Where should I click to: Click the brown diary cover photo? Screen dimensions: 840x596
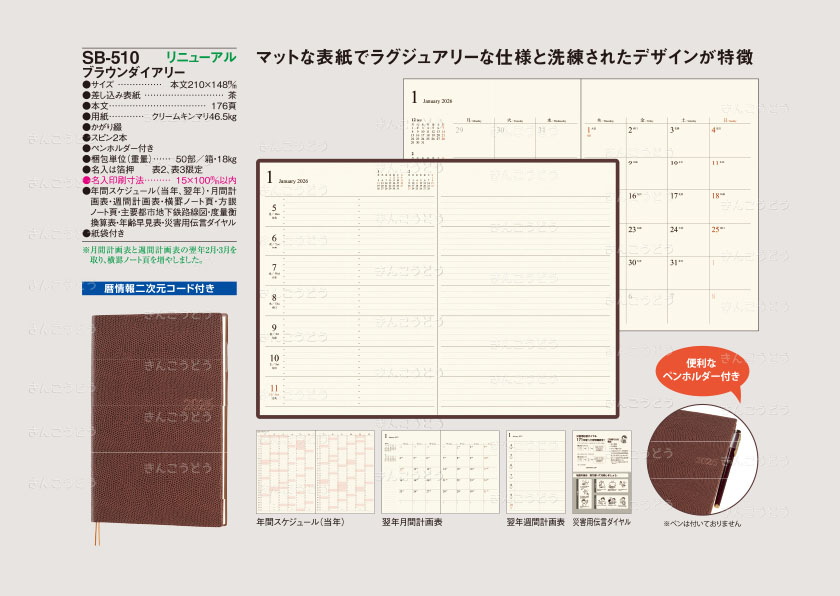[159, 420]
